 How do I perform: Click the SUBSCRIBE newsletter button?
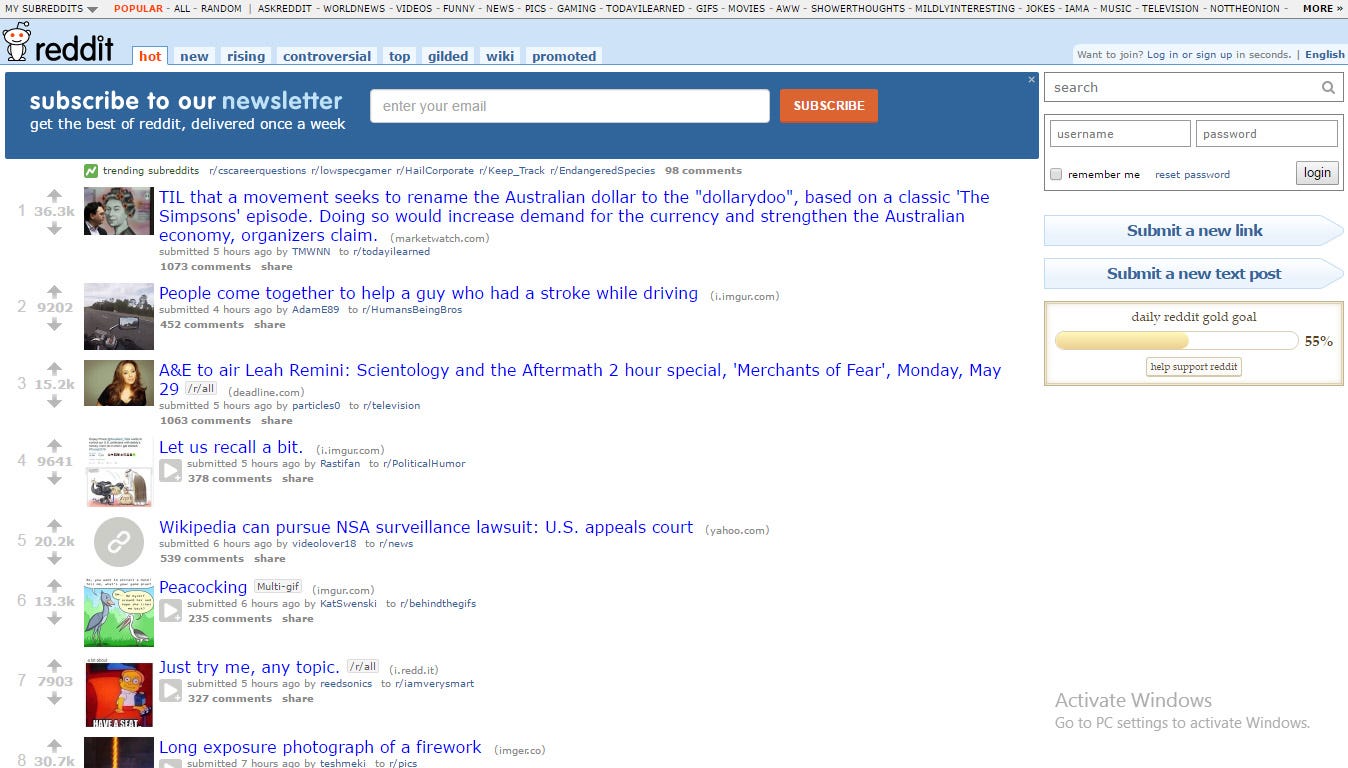pyautogui.click(x=829, y=106)
